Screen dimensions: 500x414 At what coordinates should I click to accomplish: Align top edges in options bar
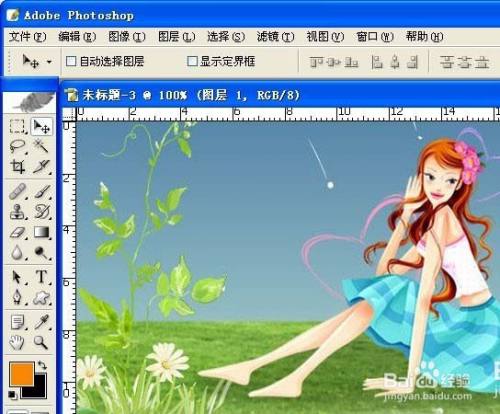(315, 62)
